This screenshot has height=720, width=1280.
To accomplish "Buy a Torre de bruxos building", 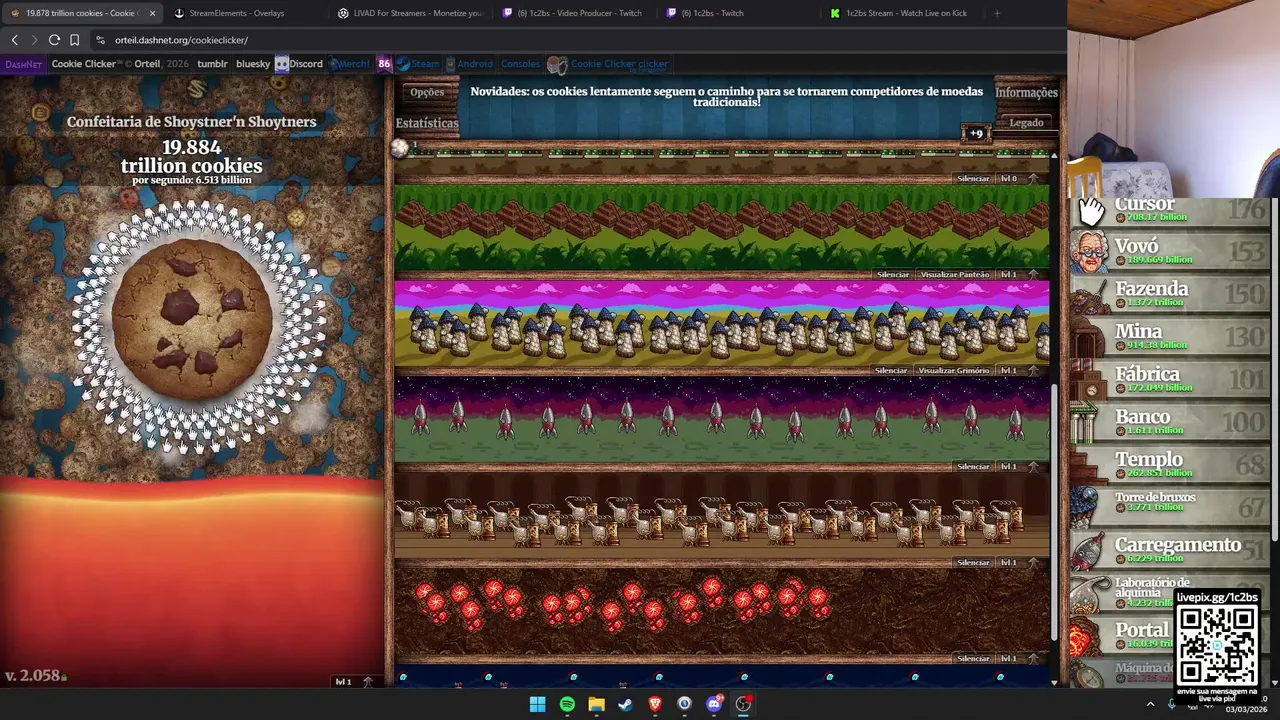I will coord(1171,508).
